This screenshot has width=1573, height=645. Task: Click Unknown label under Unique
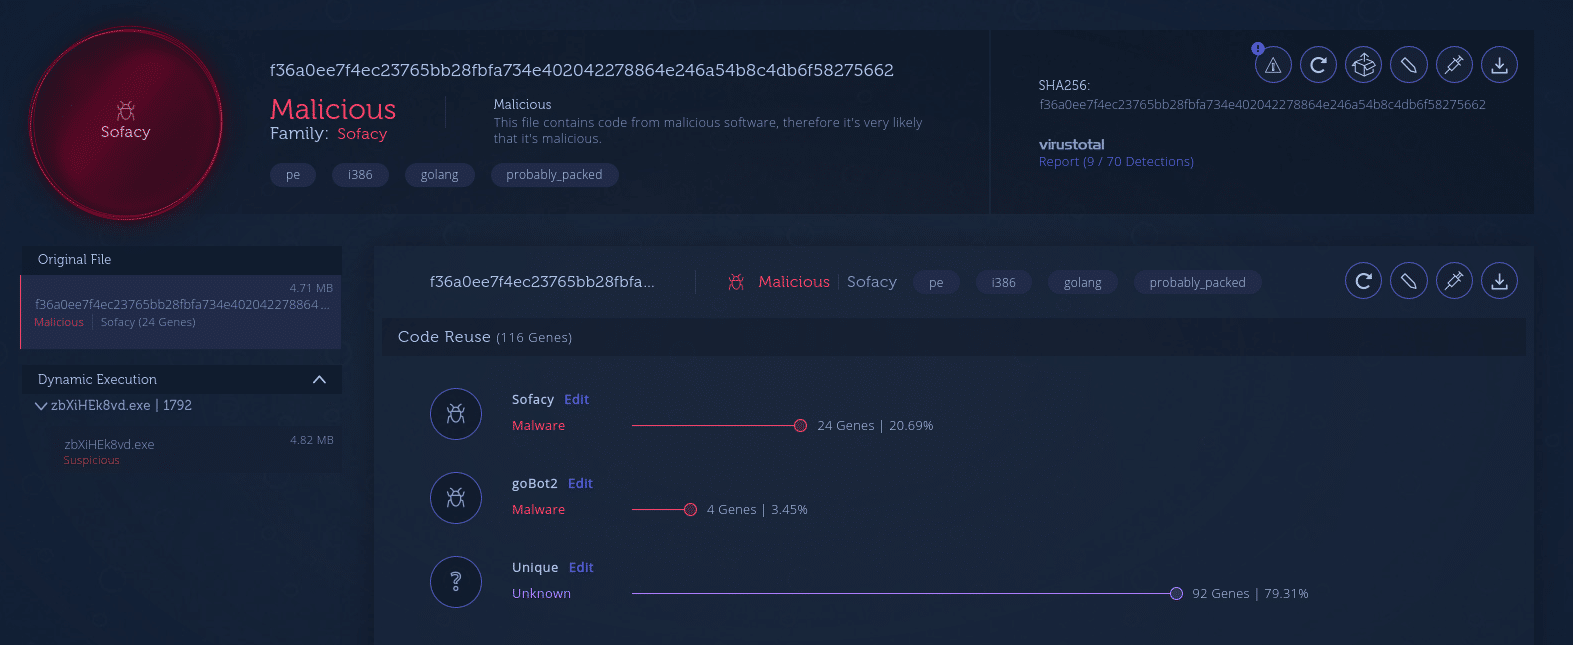[x=541, y=594]
